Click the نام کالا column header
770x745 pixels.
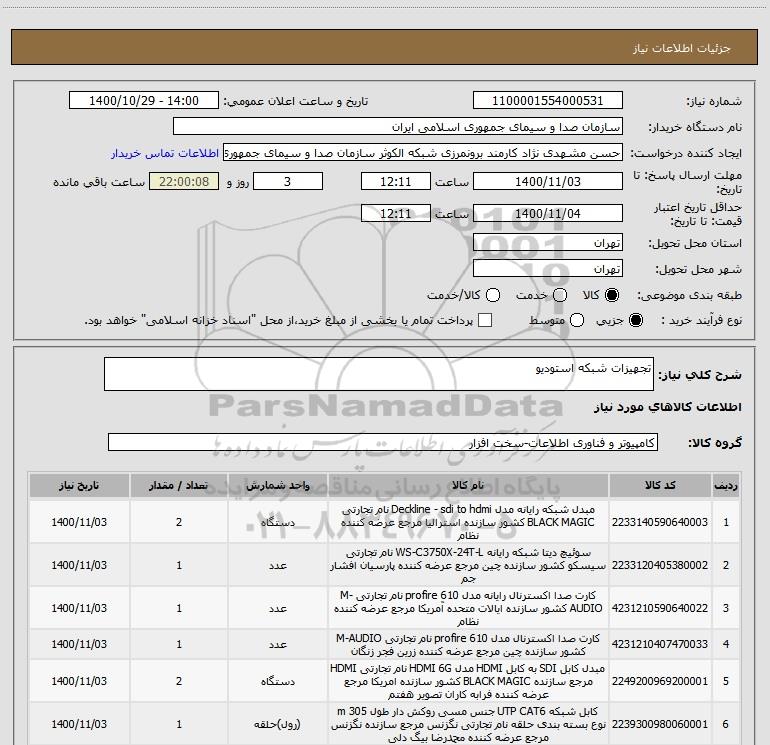(468, 486)
